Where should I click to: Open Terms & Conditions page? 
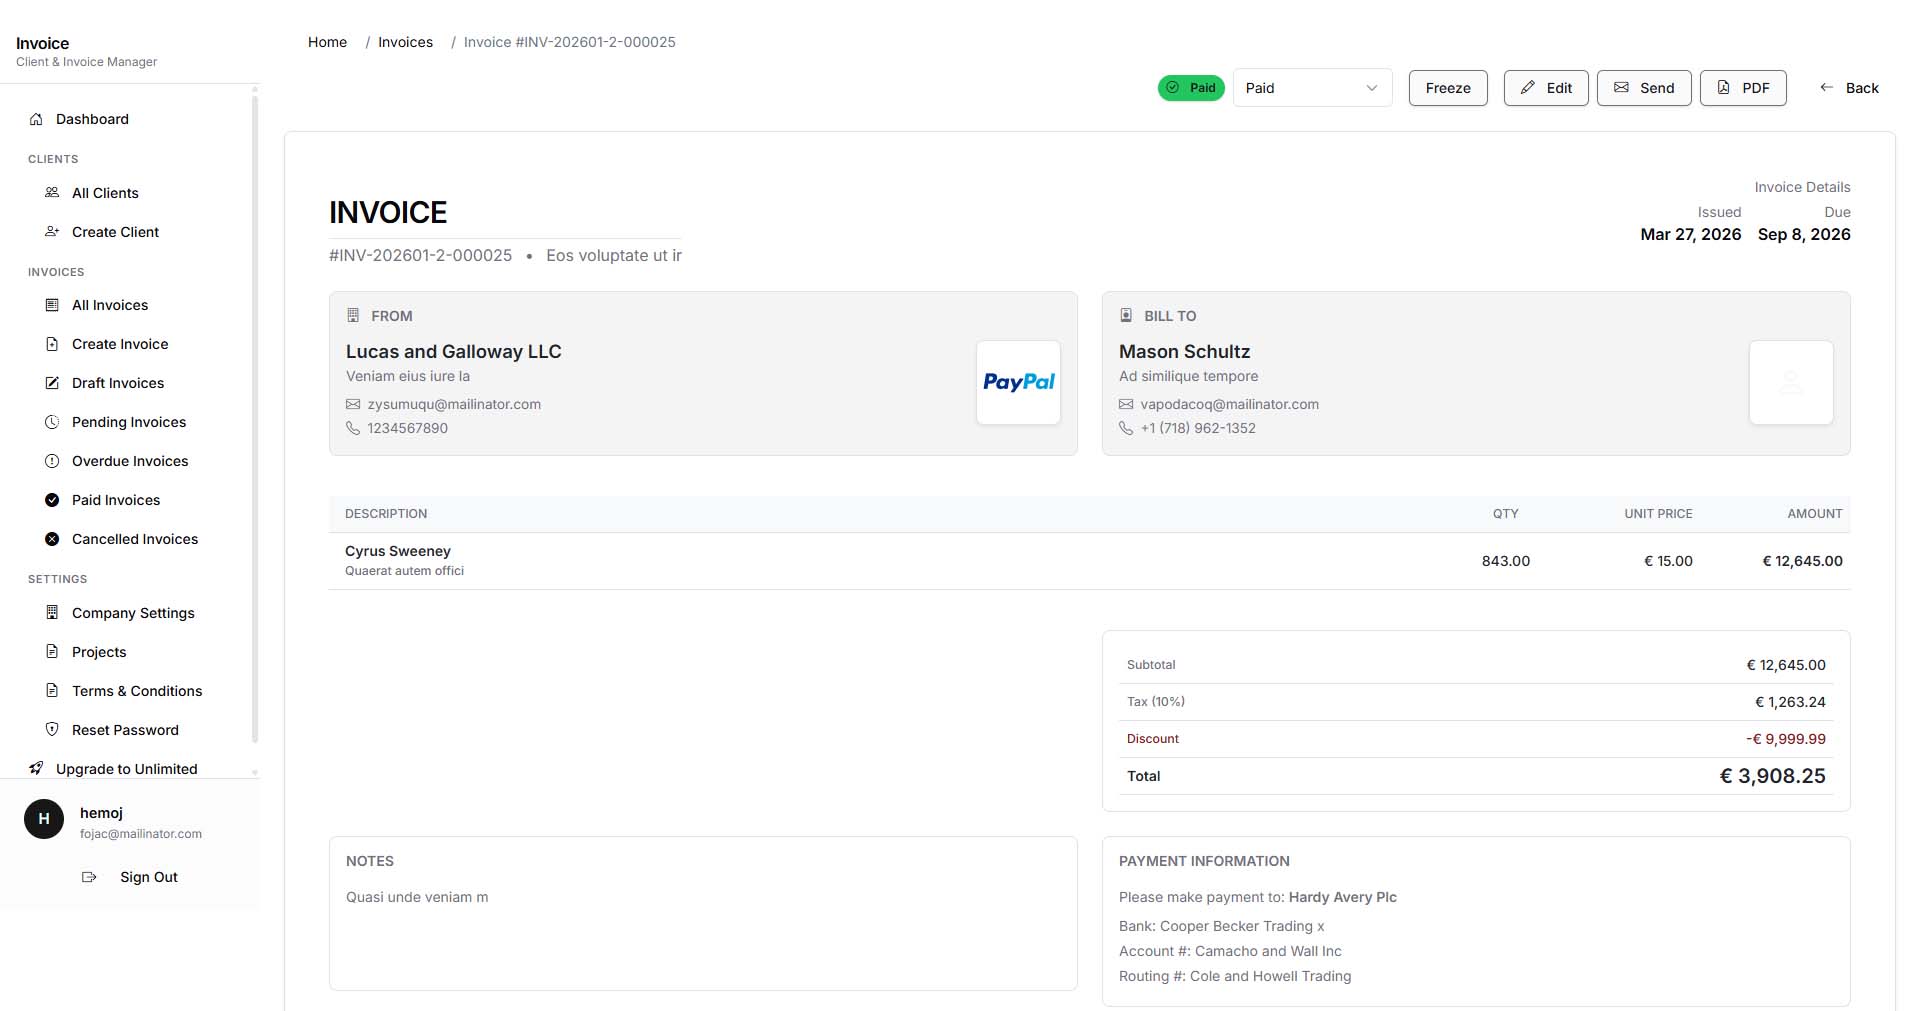pyautogui.click(x=138, y=691)
